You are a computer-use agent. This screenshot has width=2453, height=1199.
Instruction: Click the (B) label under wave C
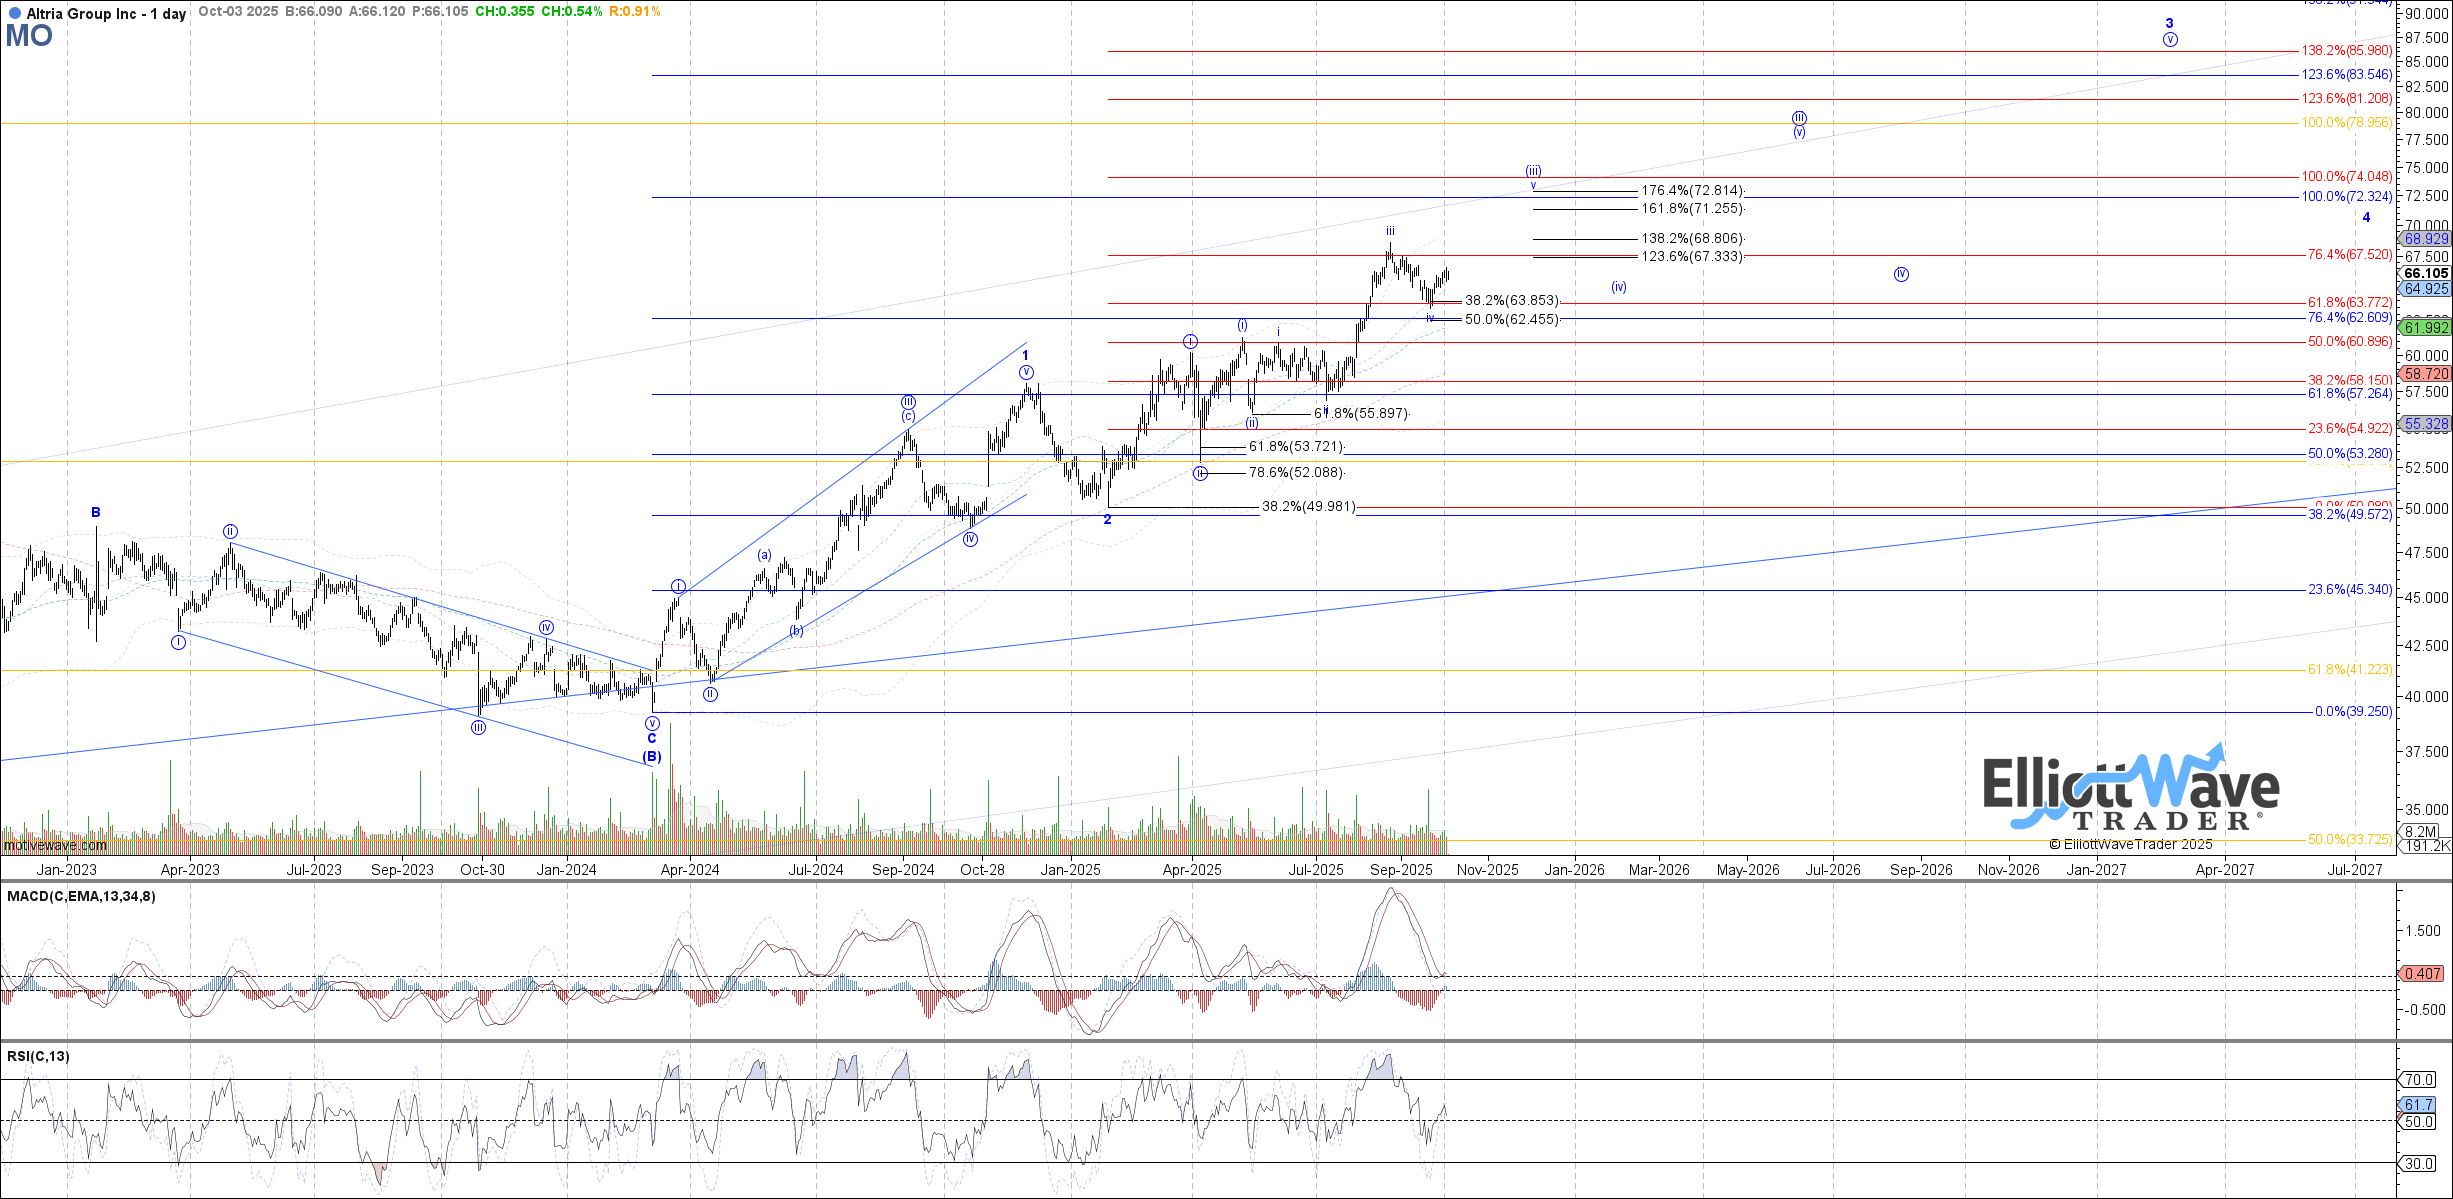tap(652, 757)
